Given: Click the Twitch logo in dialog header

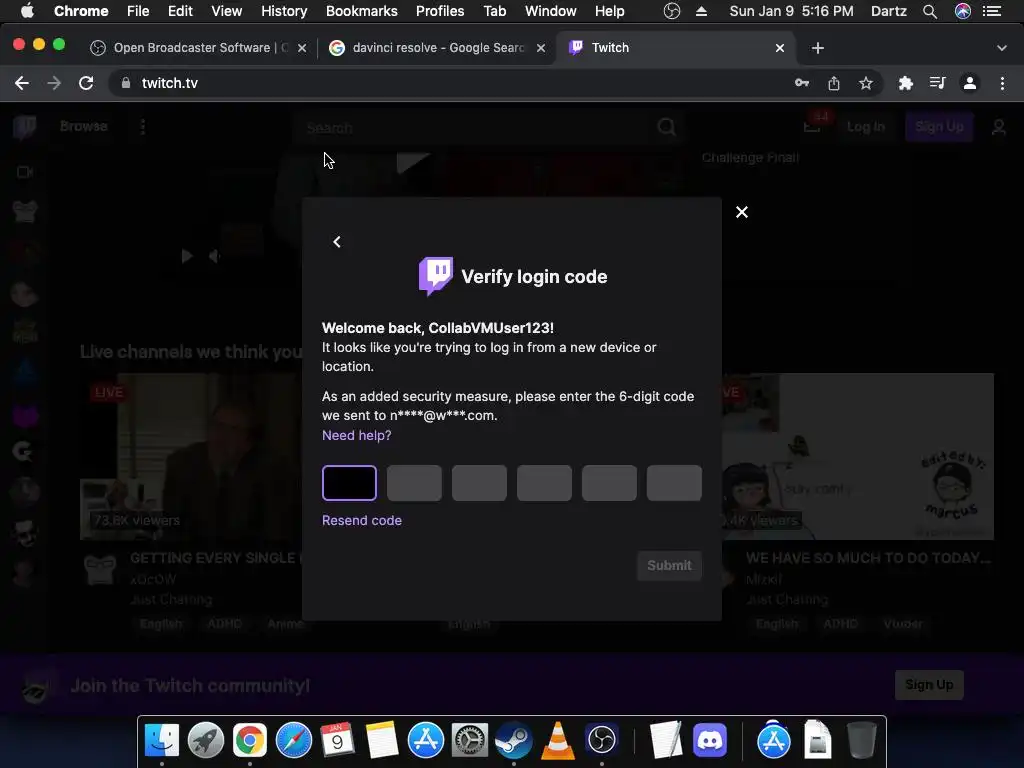Looking at the screenshot, I should [x=436, y=276].
